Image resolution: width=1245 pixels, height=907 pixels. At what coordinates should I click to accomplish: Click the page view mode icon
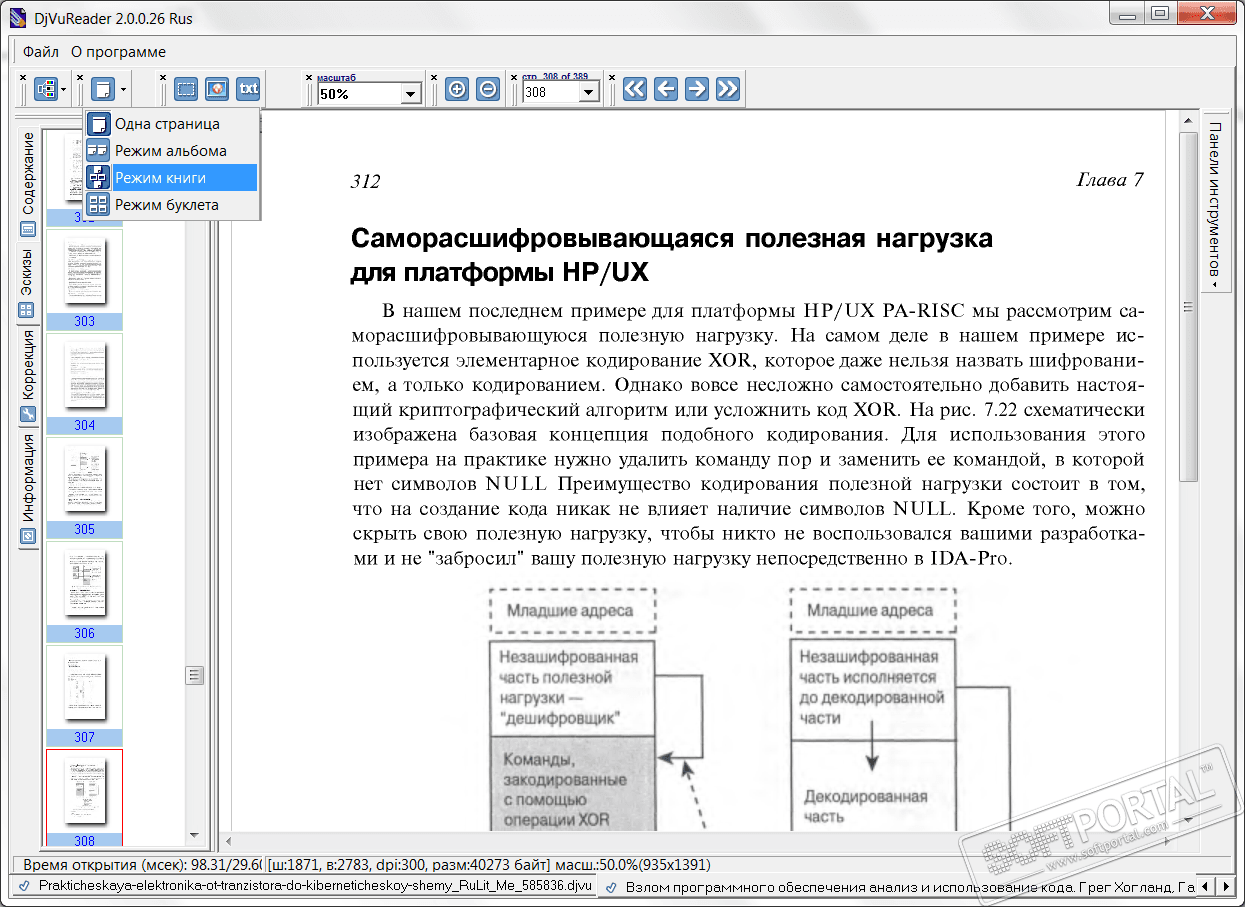point(104,89)
